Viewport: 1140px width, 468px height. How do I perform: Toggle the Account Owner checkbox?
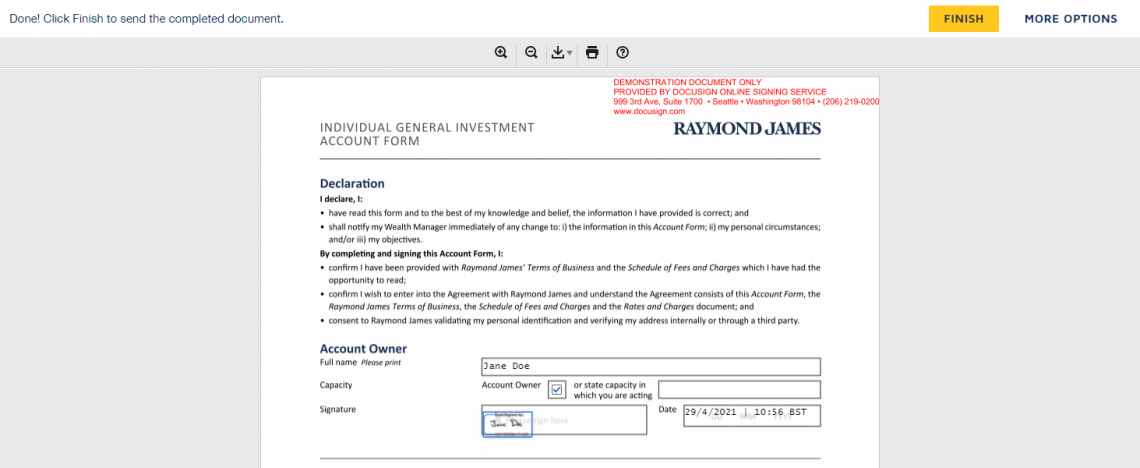click(x=557, y=390)
